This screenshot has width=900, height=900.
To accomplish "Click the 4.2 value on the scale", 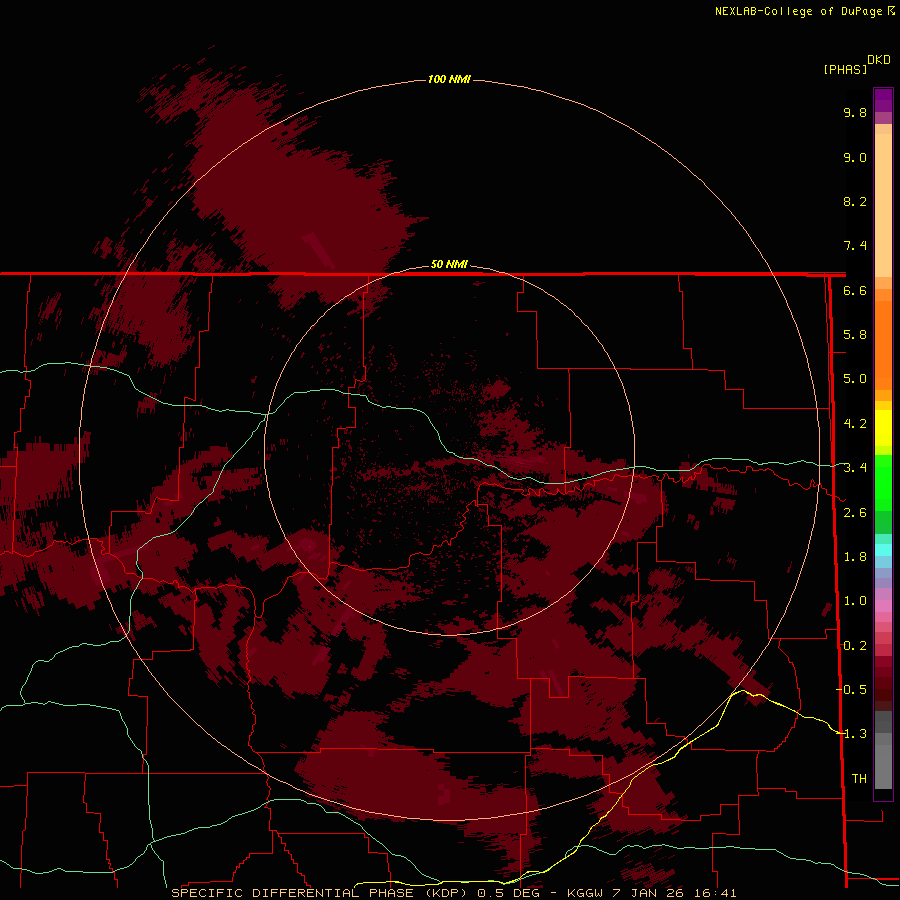I will pyautogui.click(x=855, y=424).
